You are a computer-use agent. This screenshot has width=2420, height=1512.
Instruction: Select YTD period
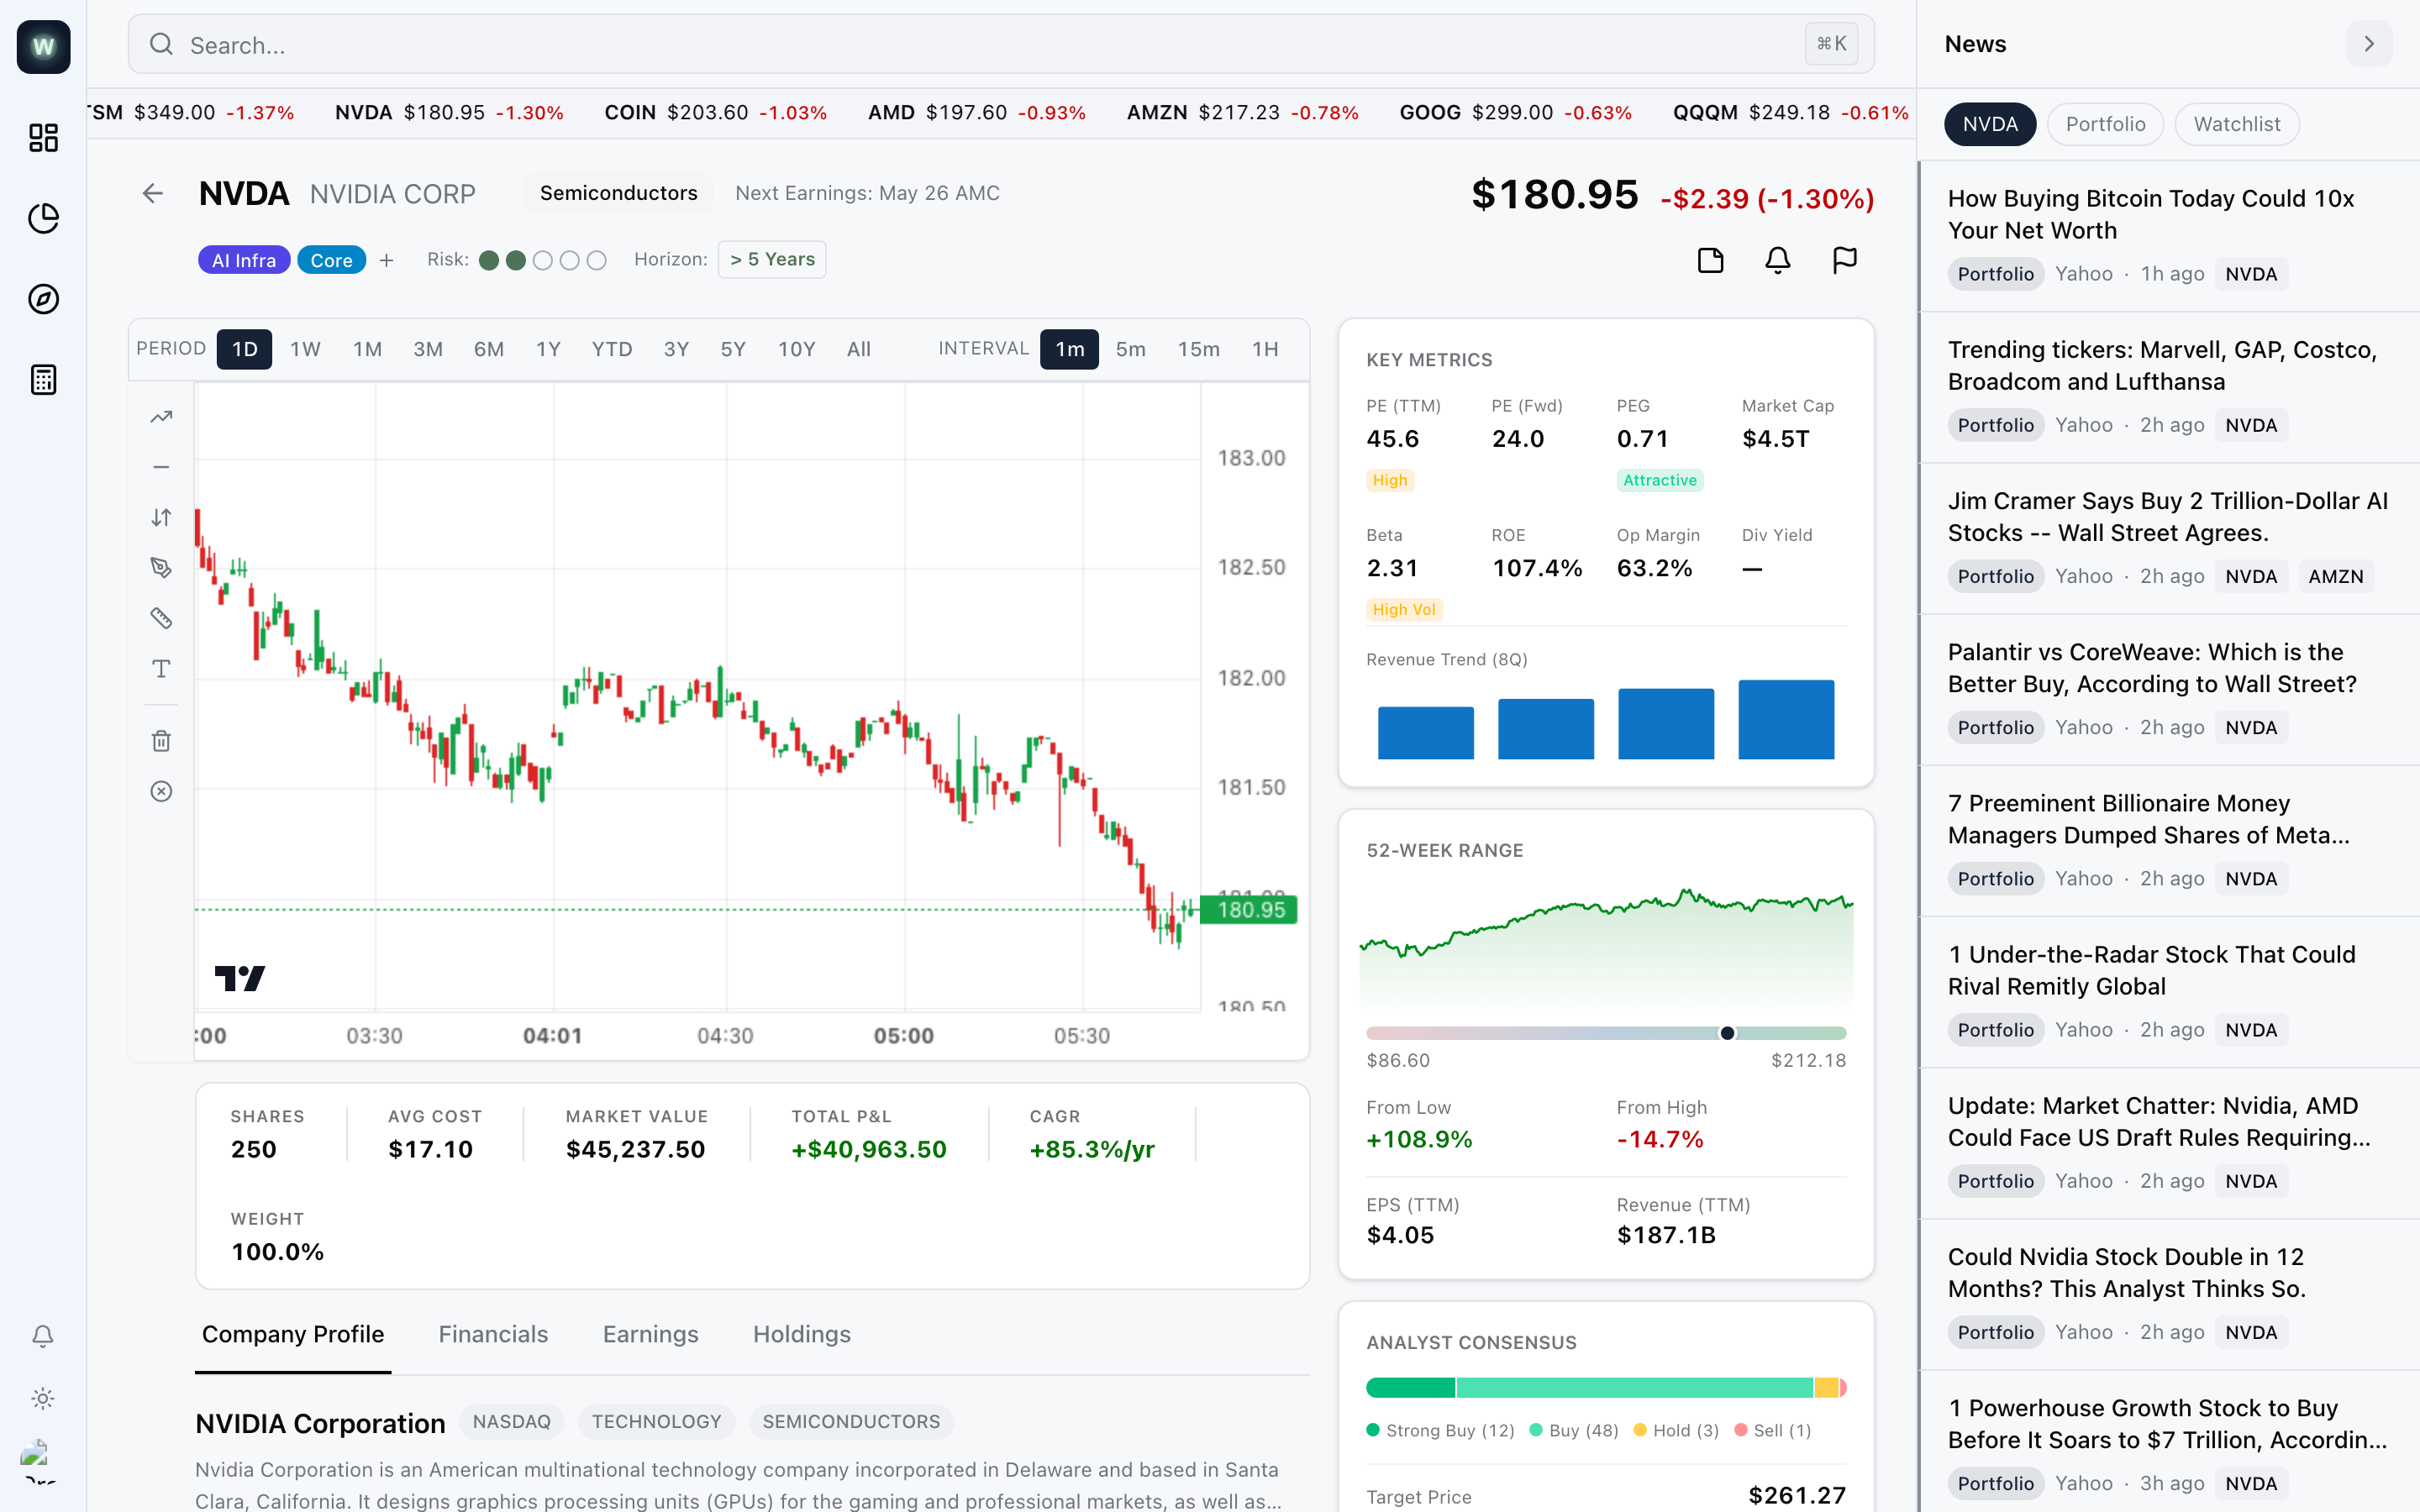[612, 349]
